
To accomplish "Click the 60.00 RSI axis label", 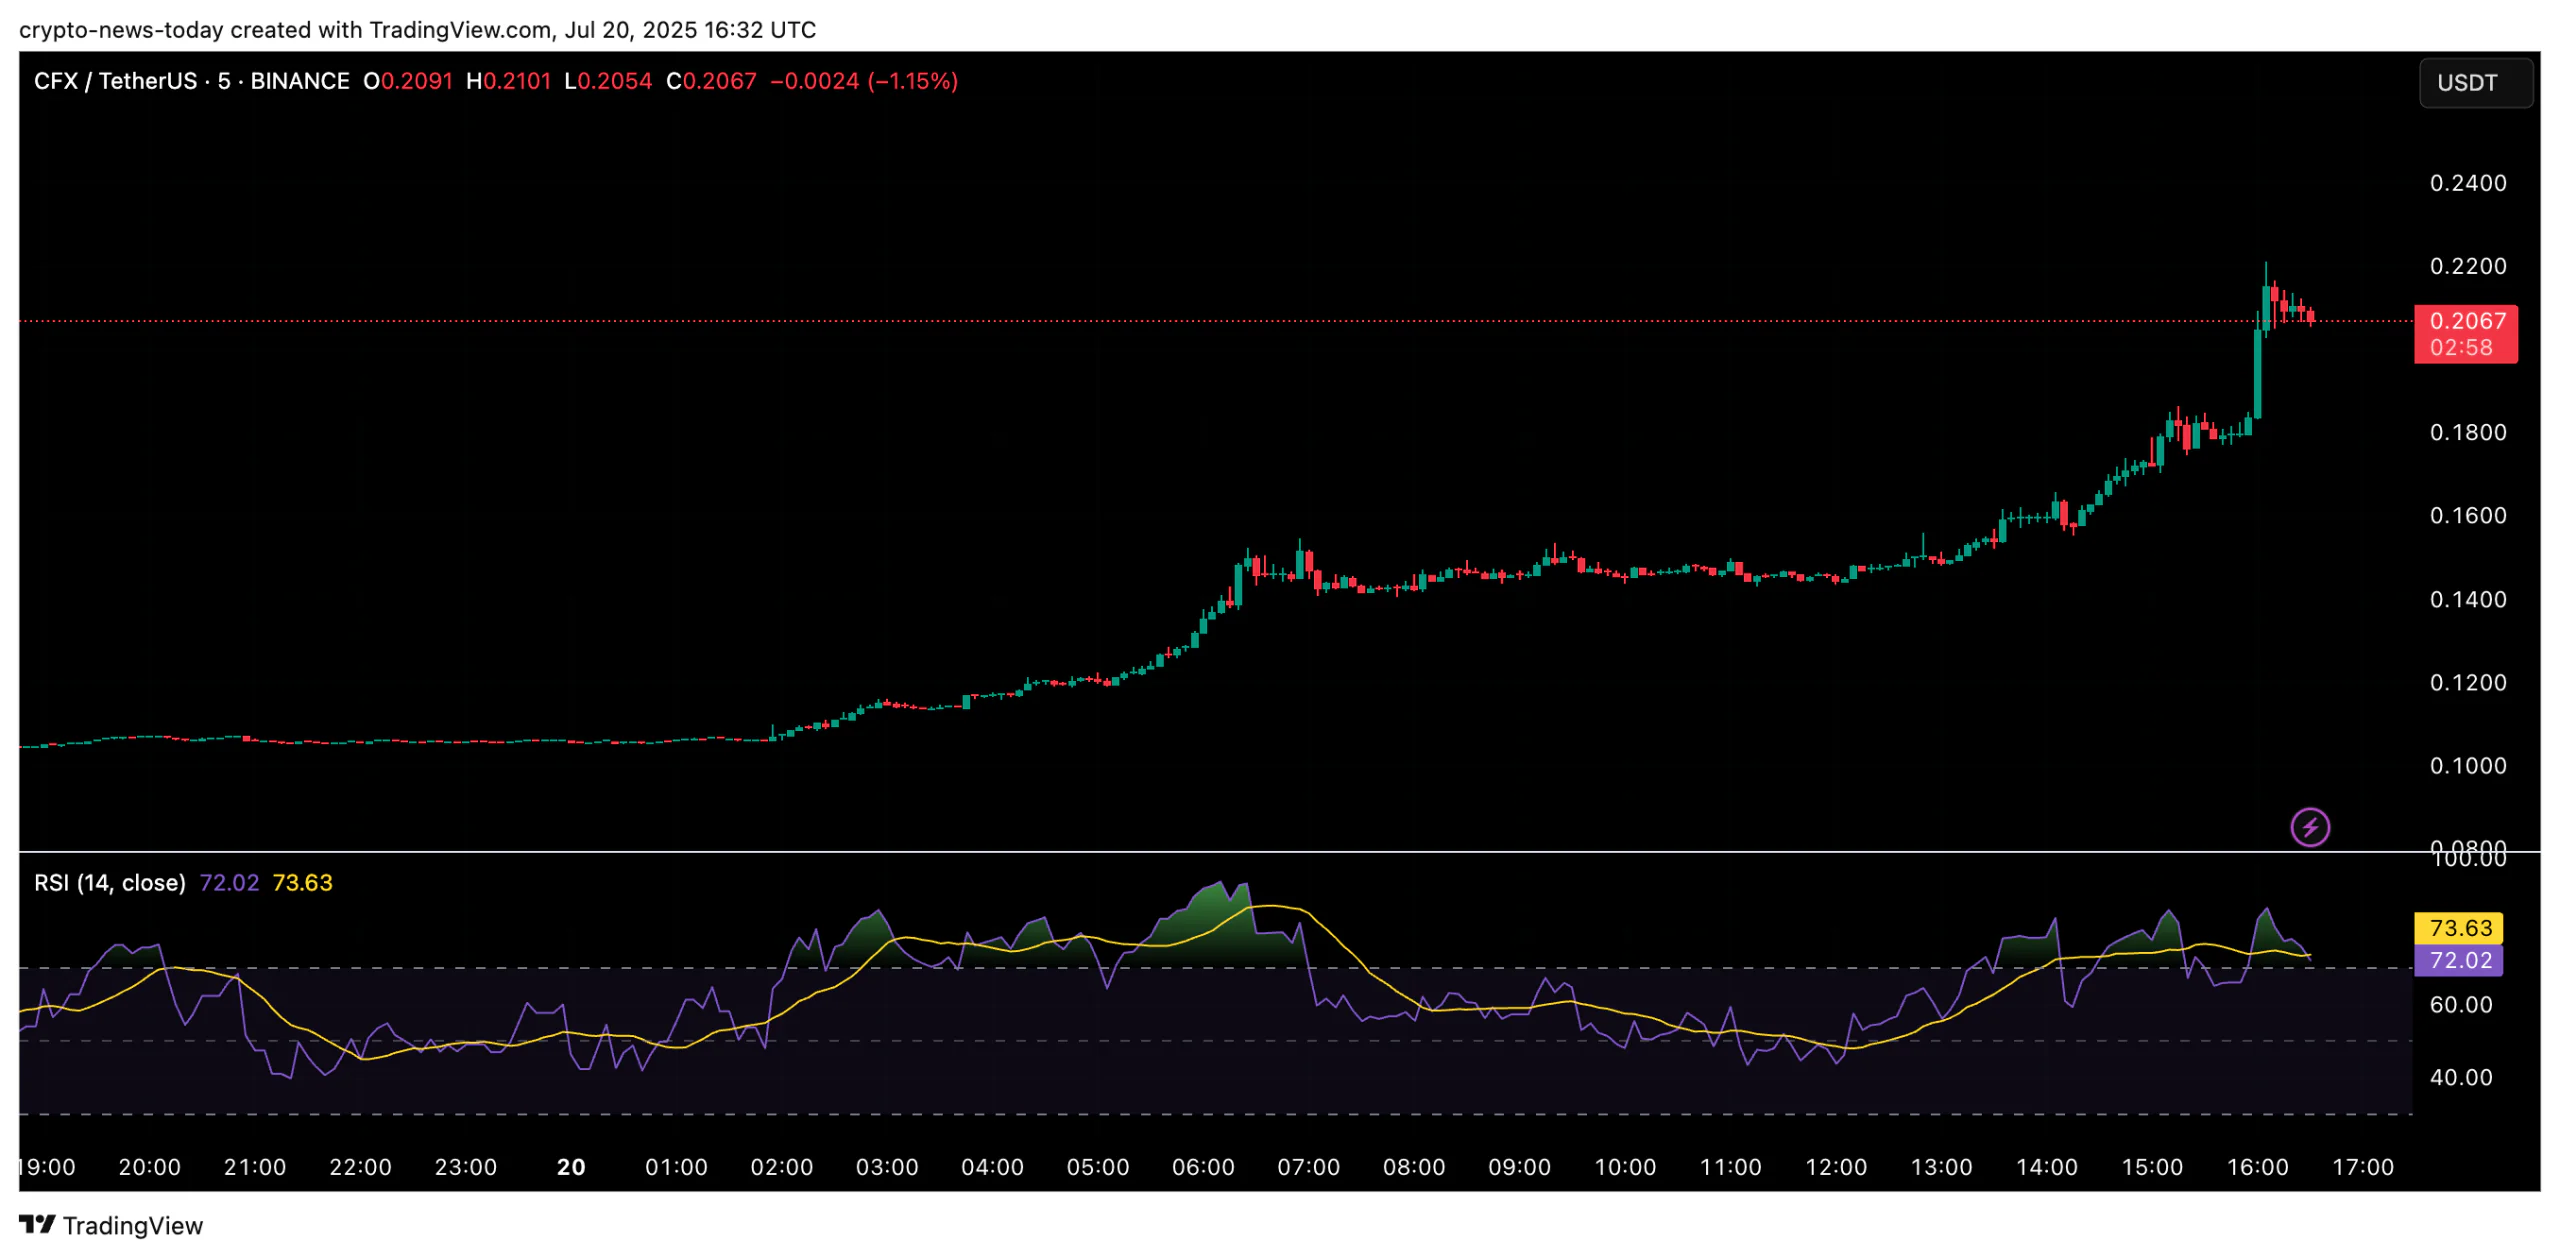I will point(2460,1004).
